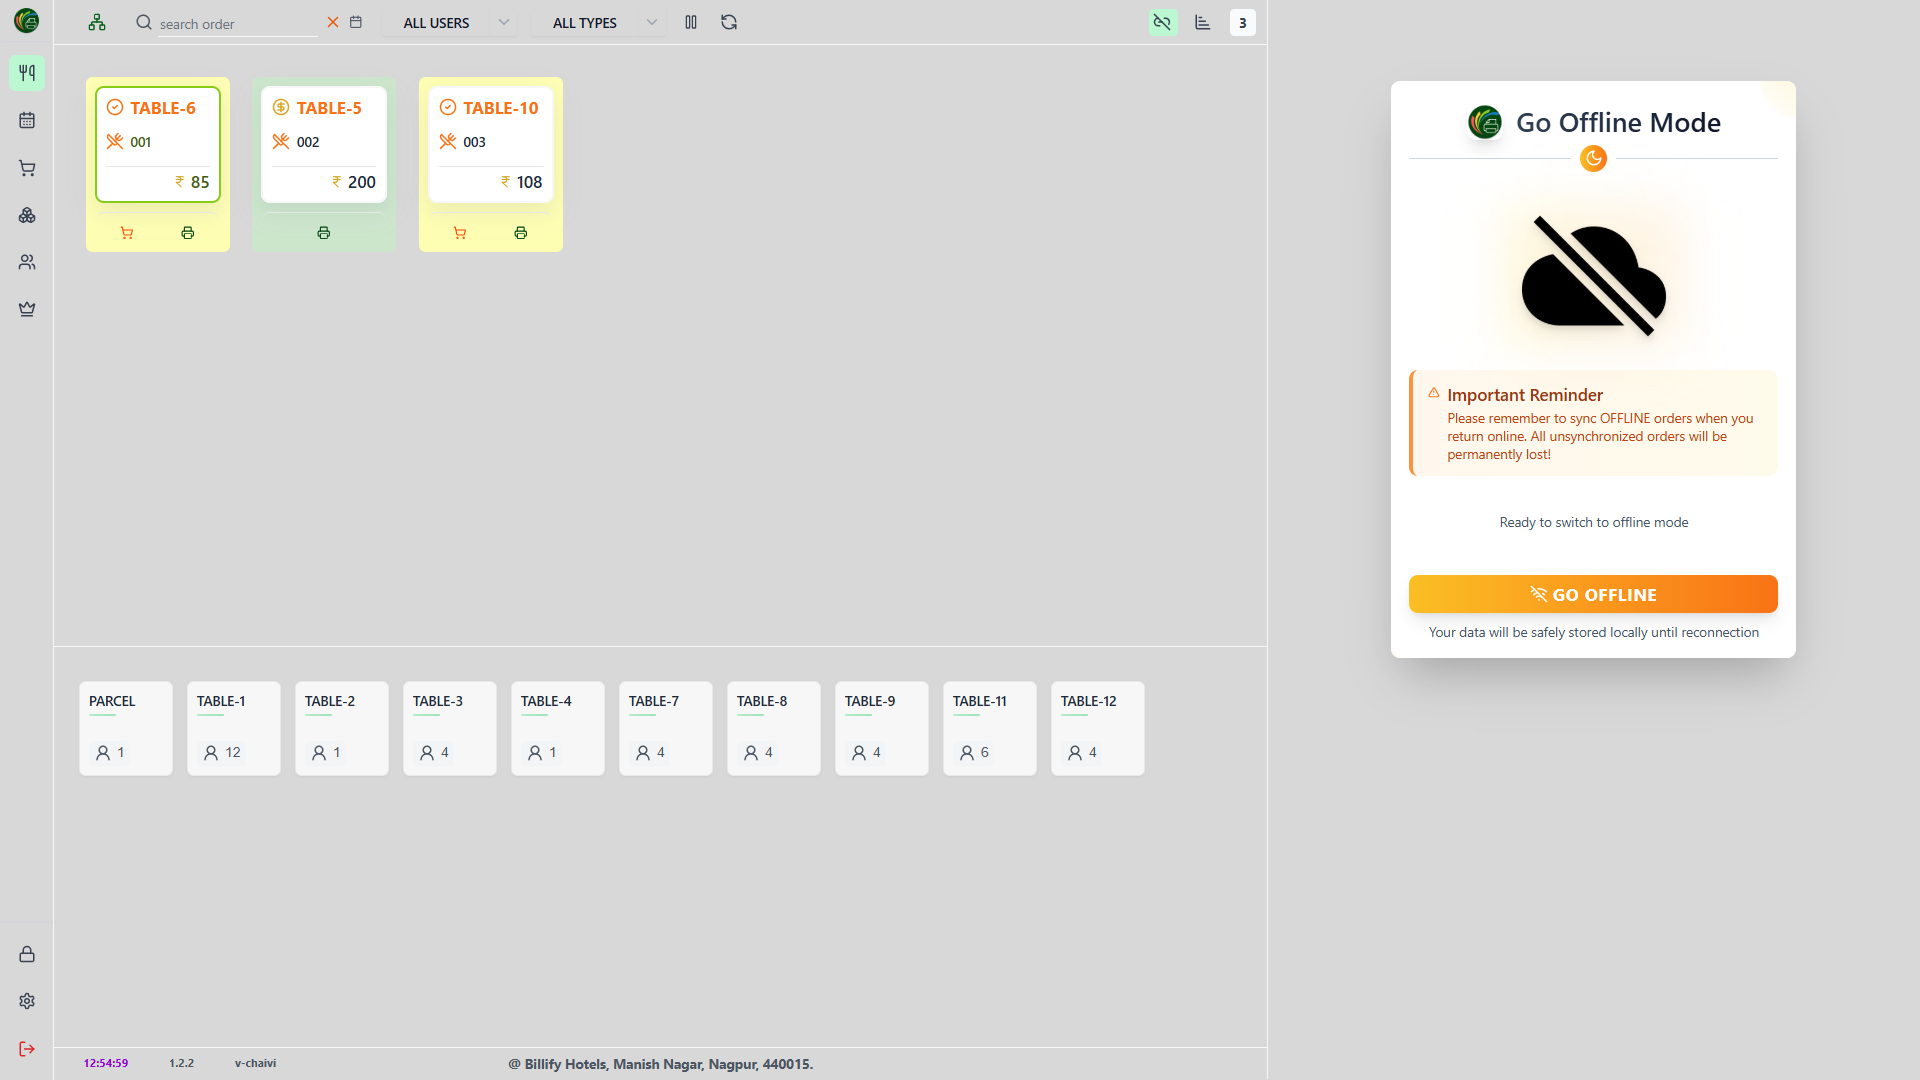Toggle the offline mode cloud icon
This screenshot has height=1080, width=1920.
click(x=1162, y=22)
